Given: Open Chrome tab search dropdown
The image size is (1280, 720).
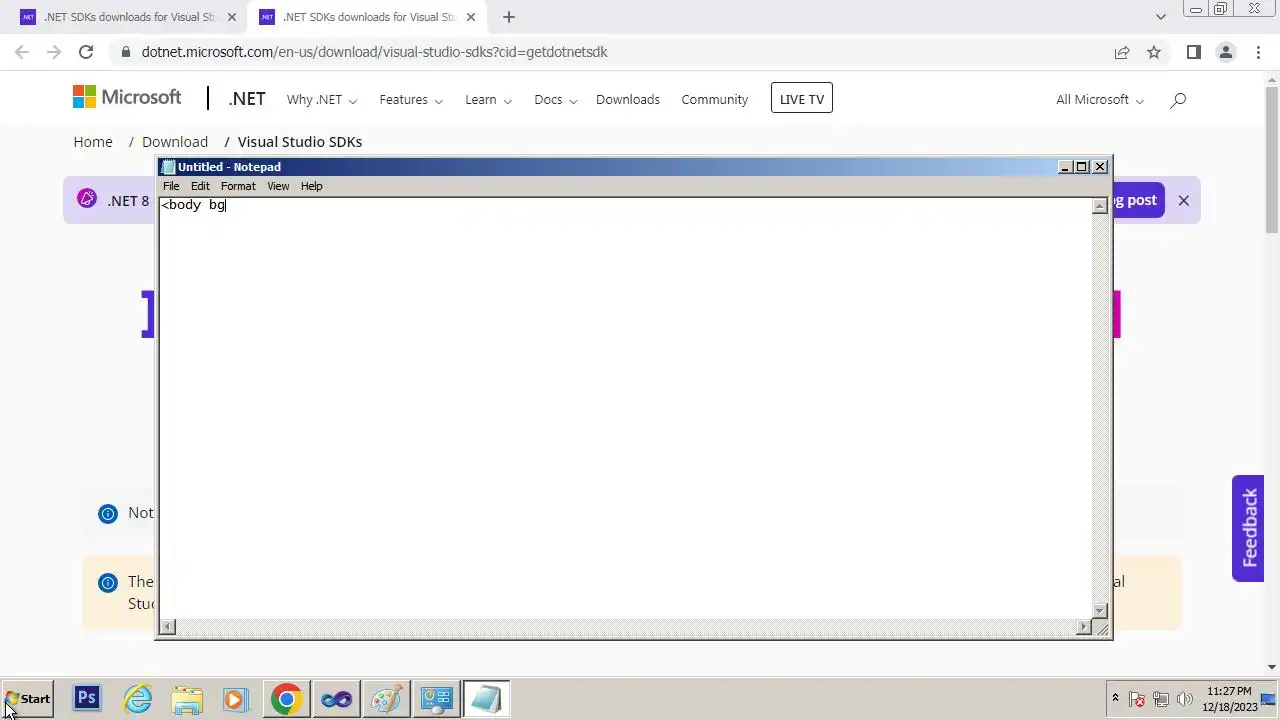Looking at the screenshot, I should point(1161,17).
